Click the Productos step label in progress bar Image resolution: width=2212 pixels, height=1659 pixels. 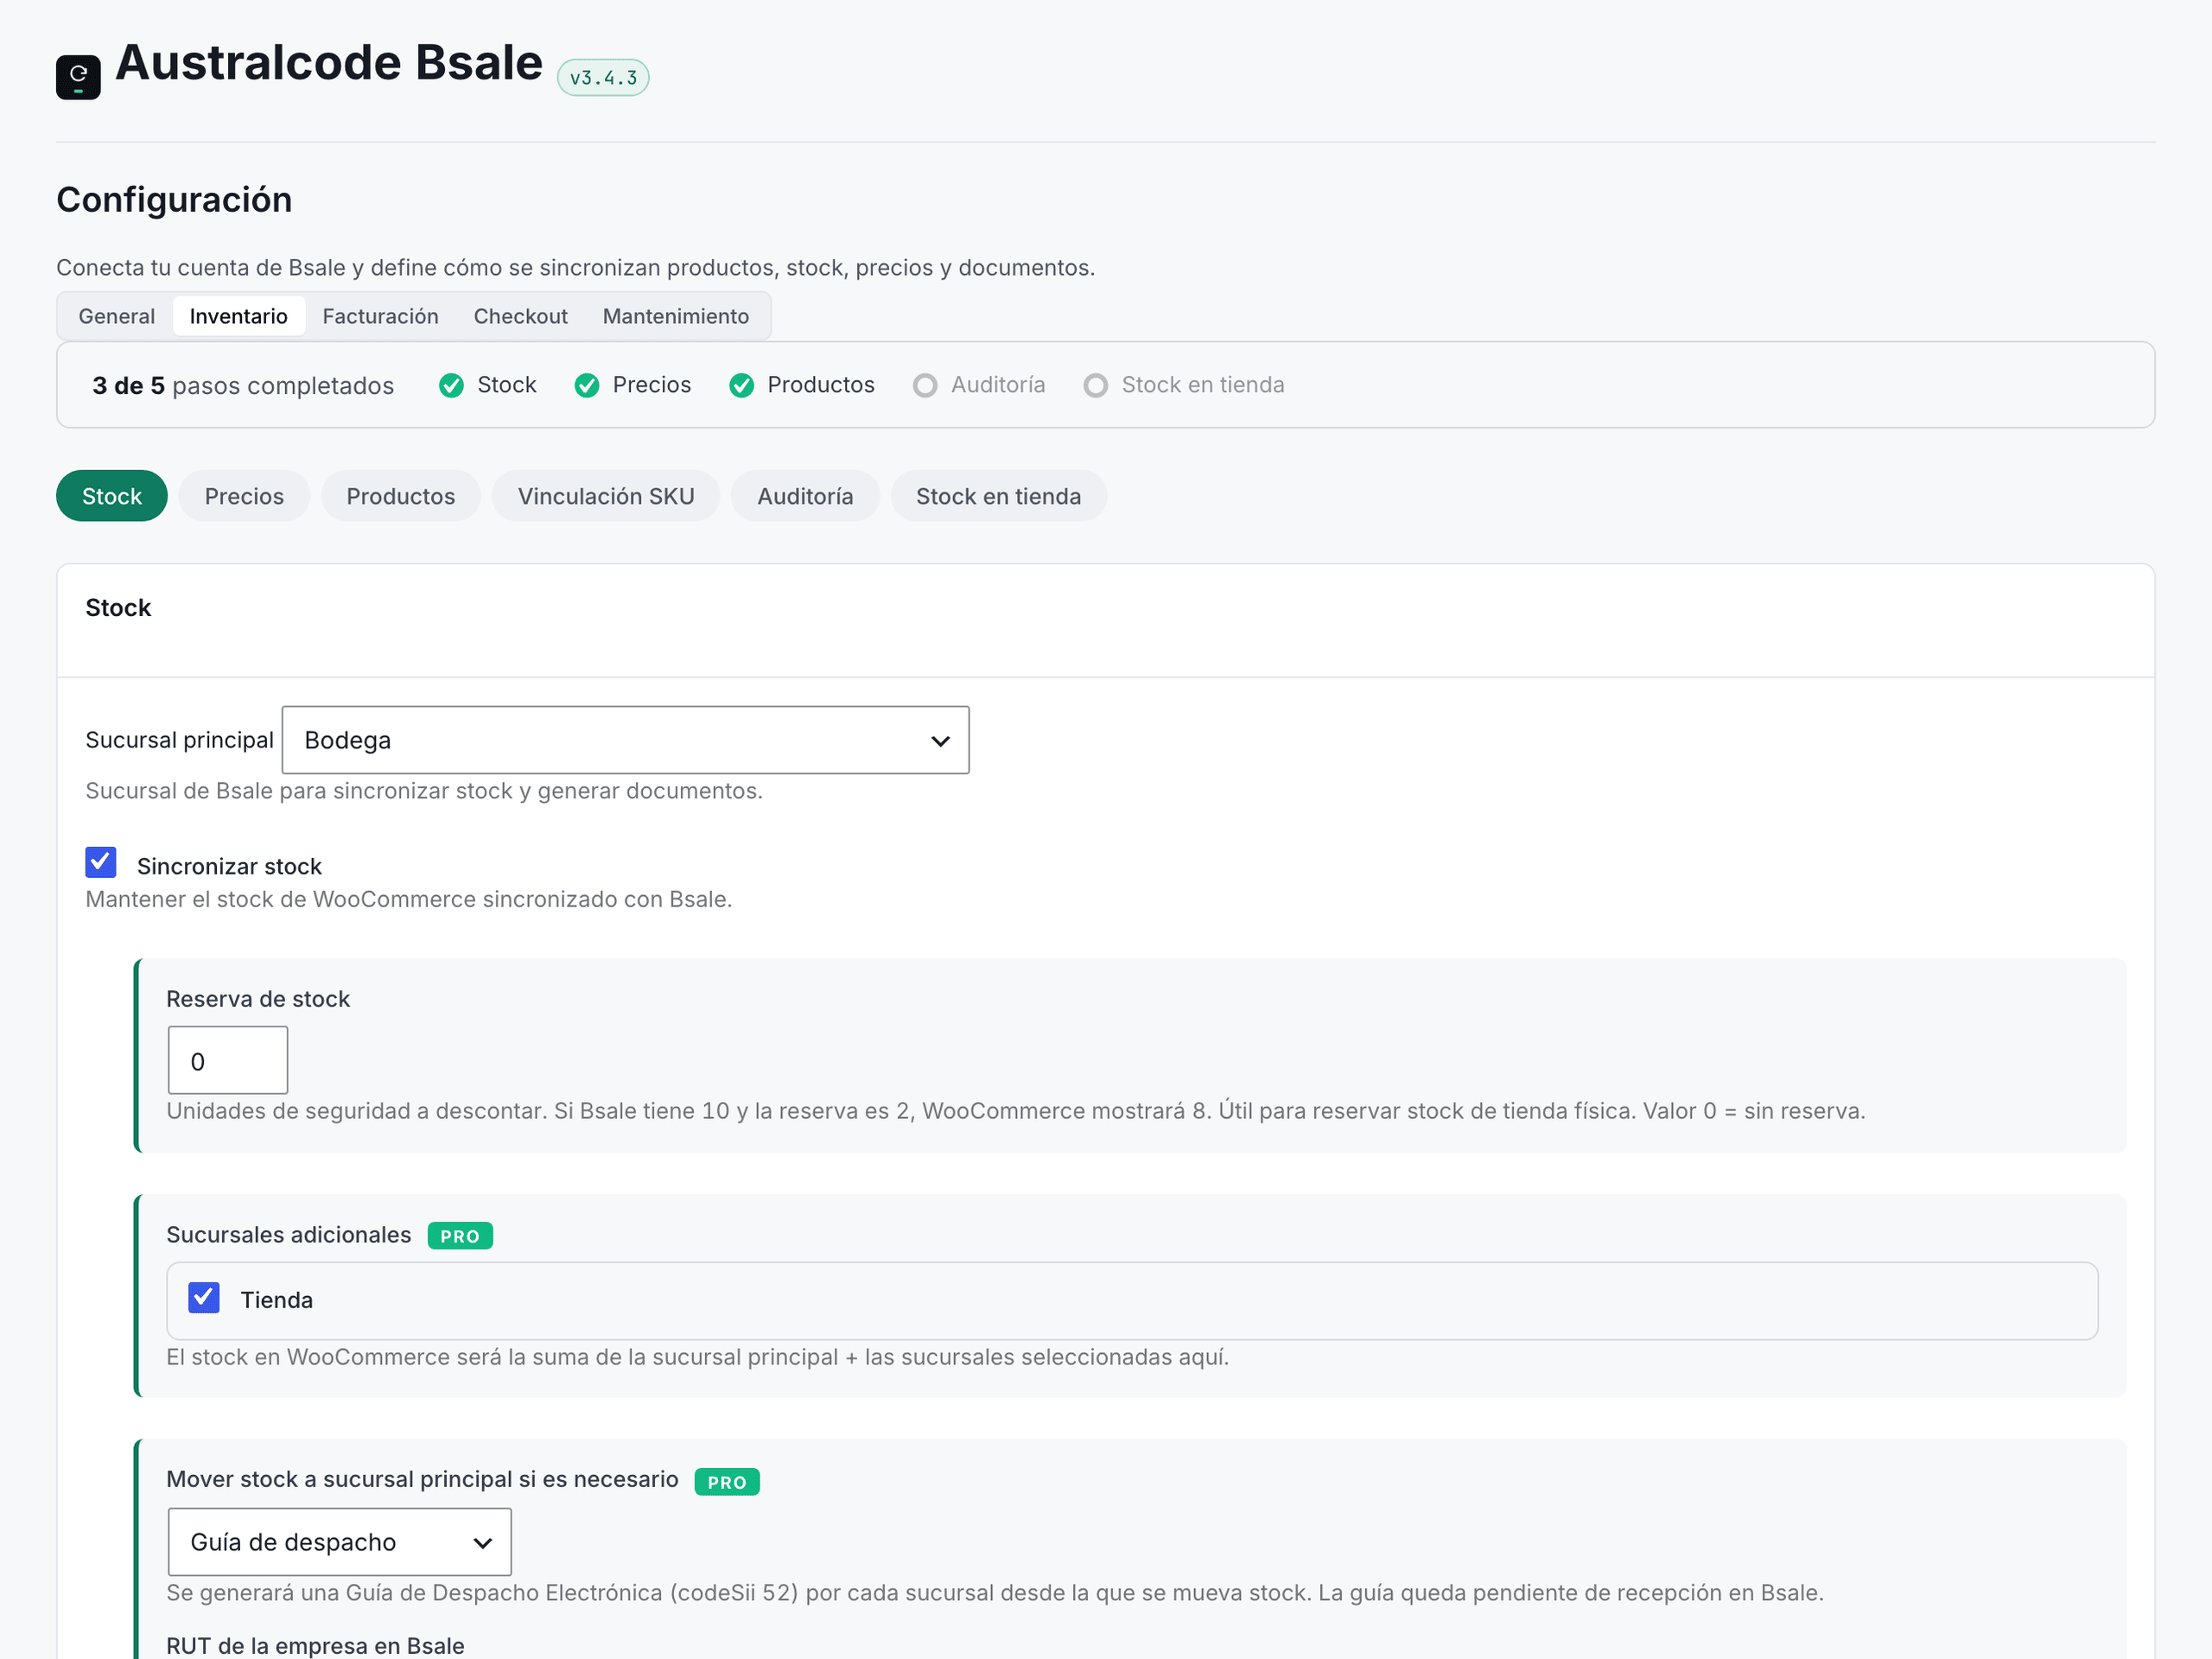[x=821, y=385]
